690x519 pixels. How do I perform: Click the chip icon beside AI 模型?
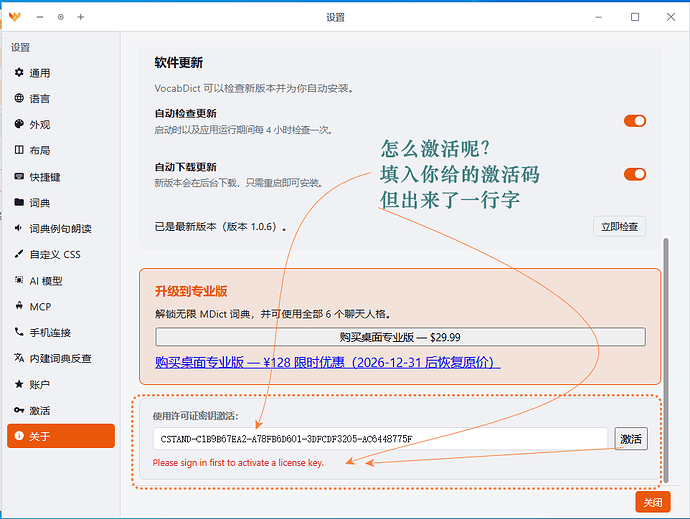coord(19,280)
